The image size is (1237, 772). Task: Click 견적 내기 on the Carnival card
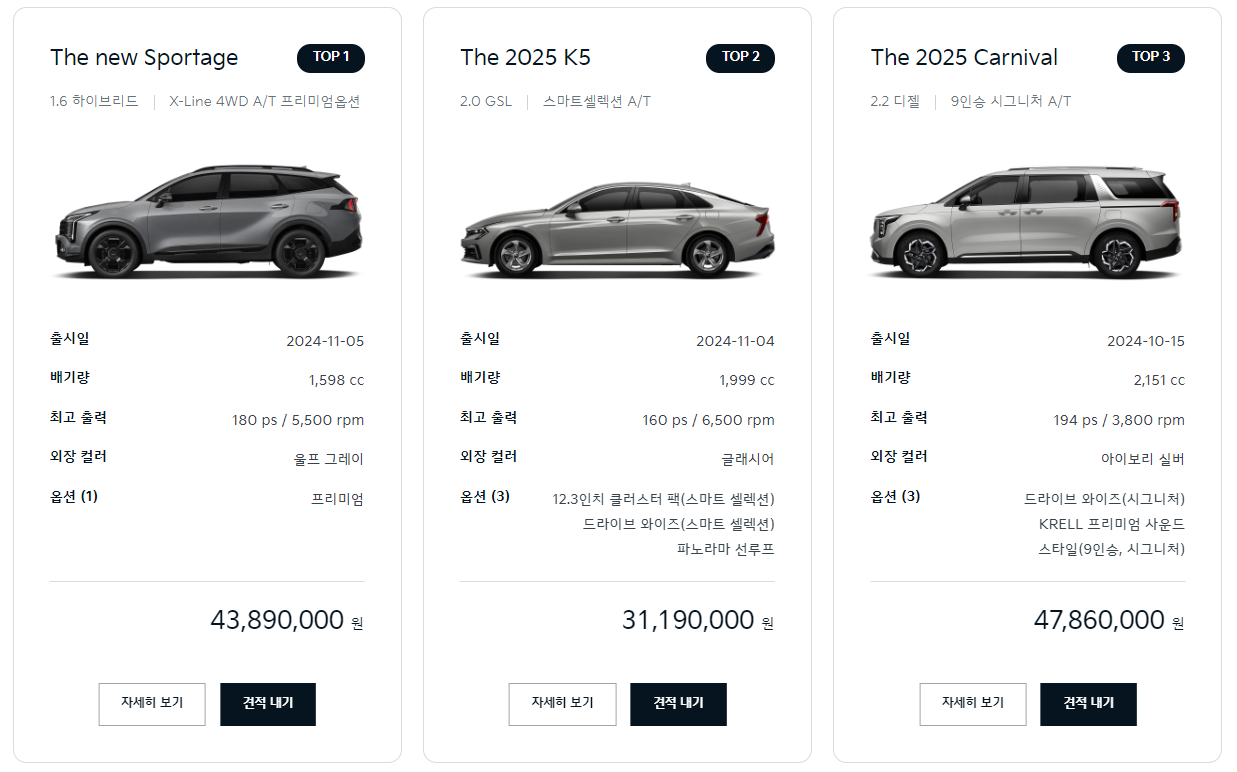click(x=1088, y=704)
